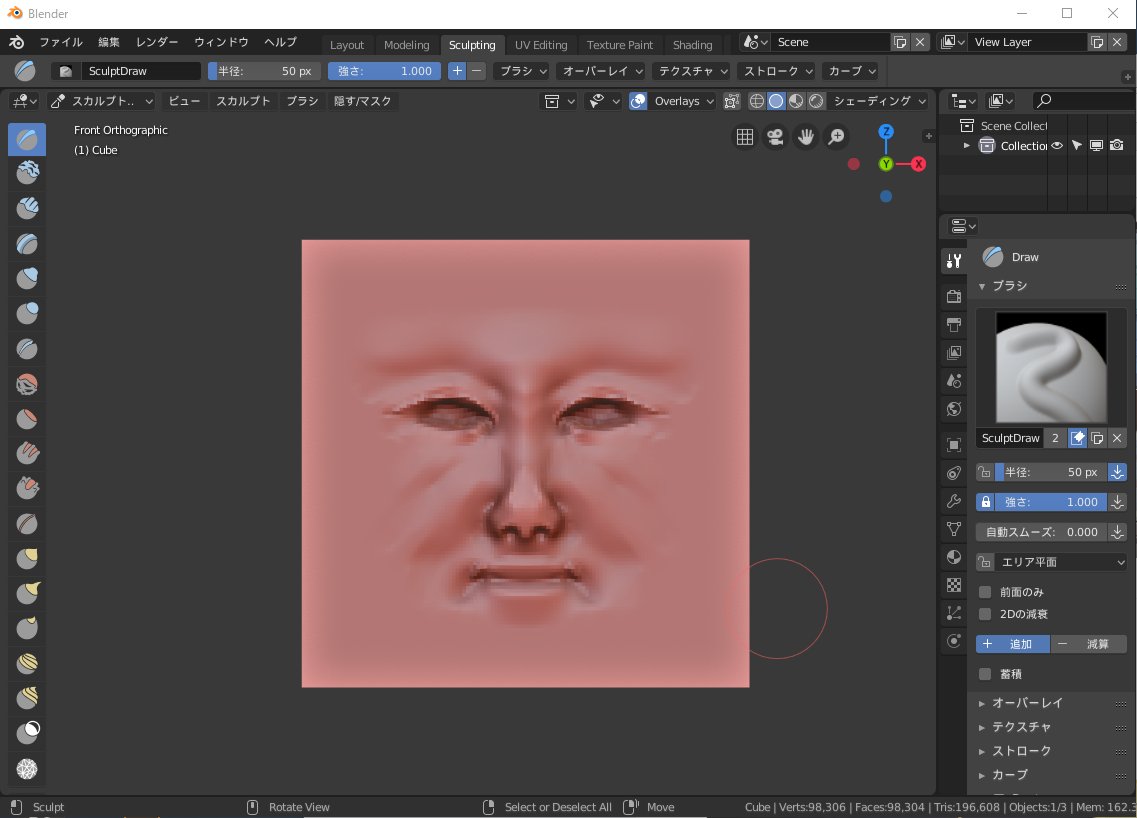Enable the 蓄積 checkbox
1137x818 pixels.
pos(985,674)
